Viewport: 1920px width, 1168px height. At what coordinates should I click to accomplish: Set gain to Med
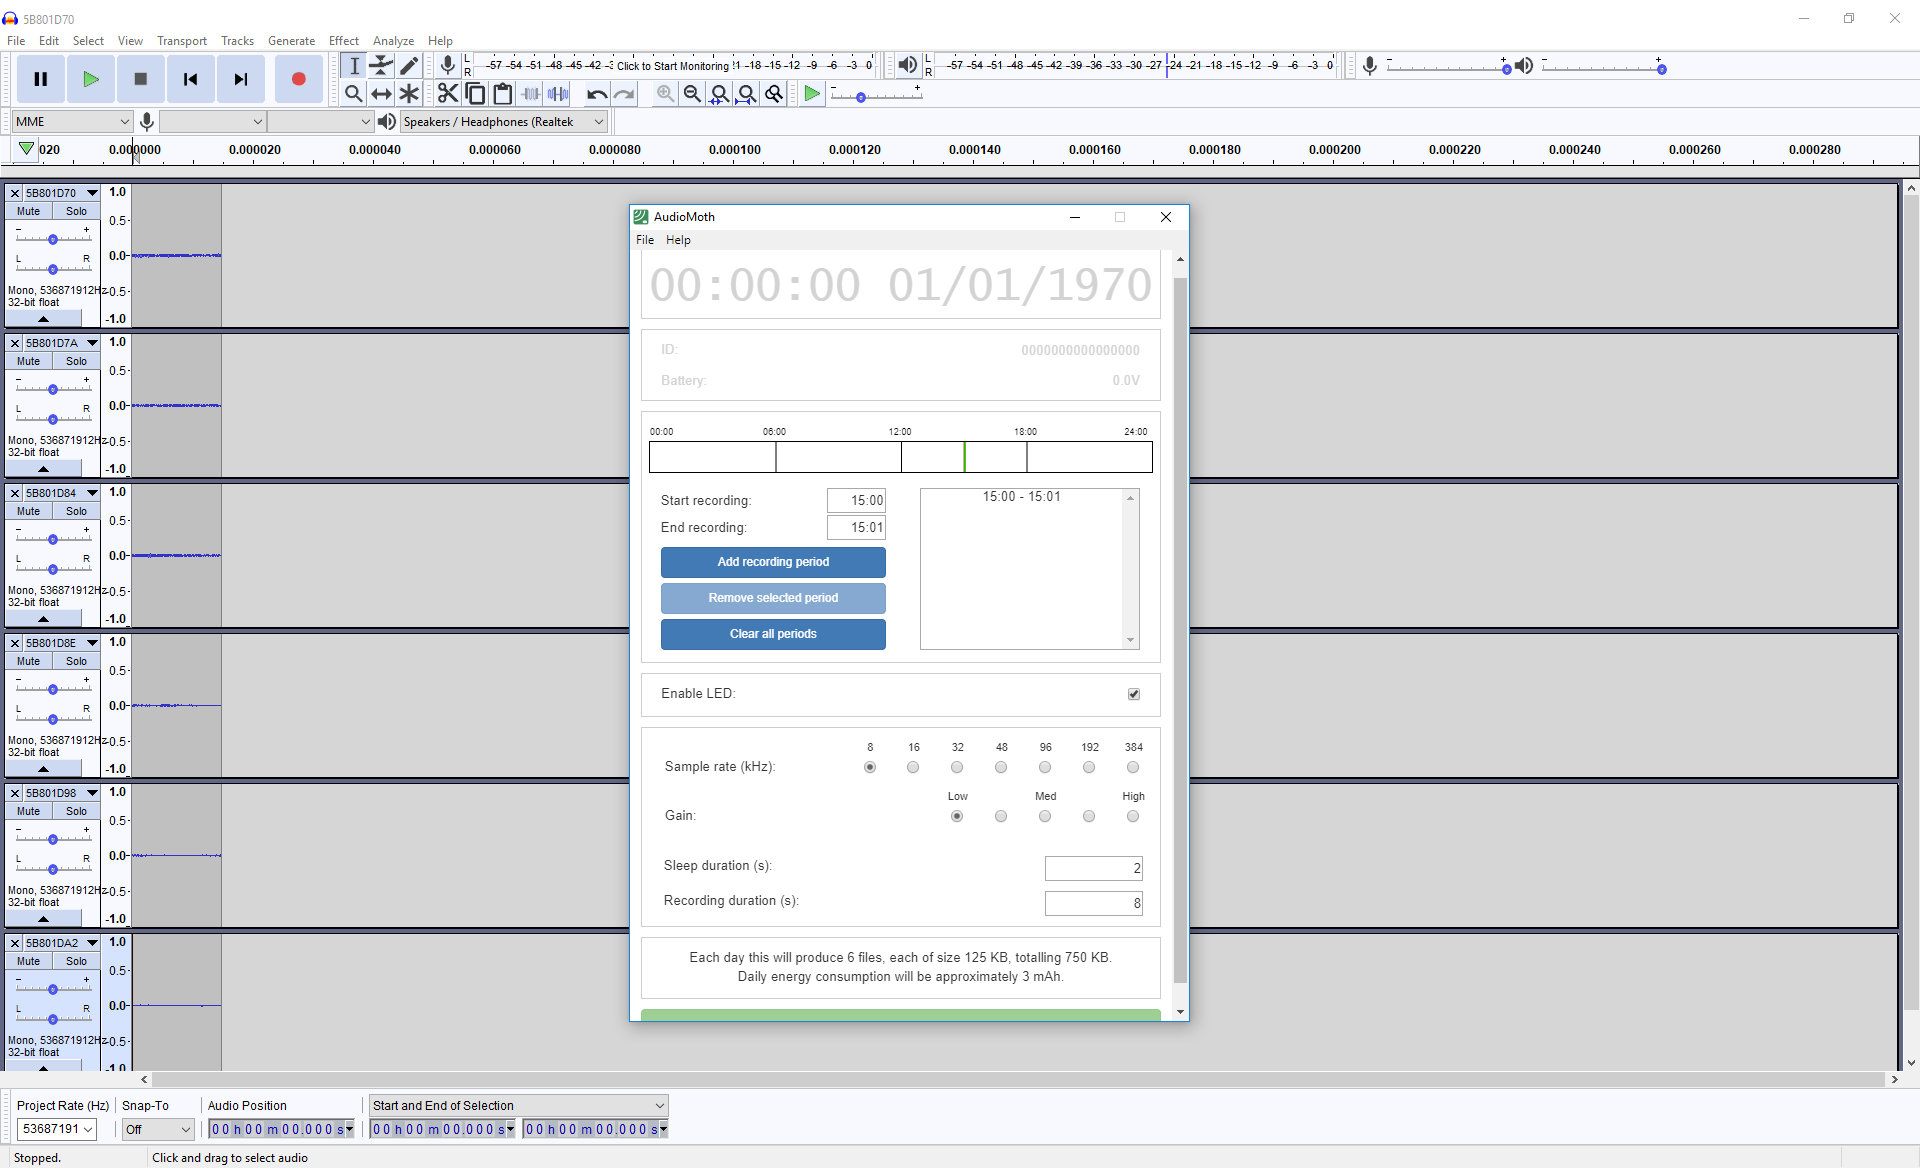pos(1045,816)
